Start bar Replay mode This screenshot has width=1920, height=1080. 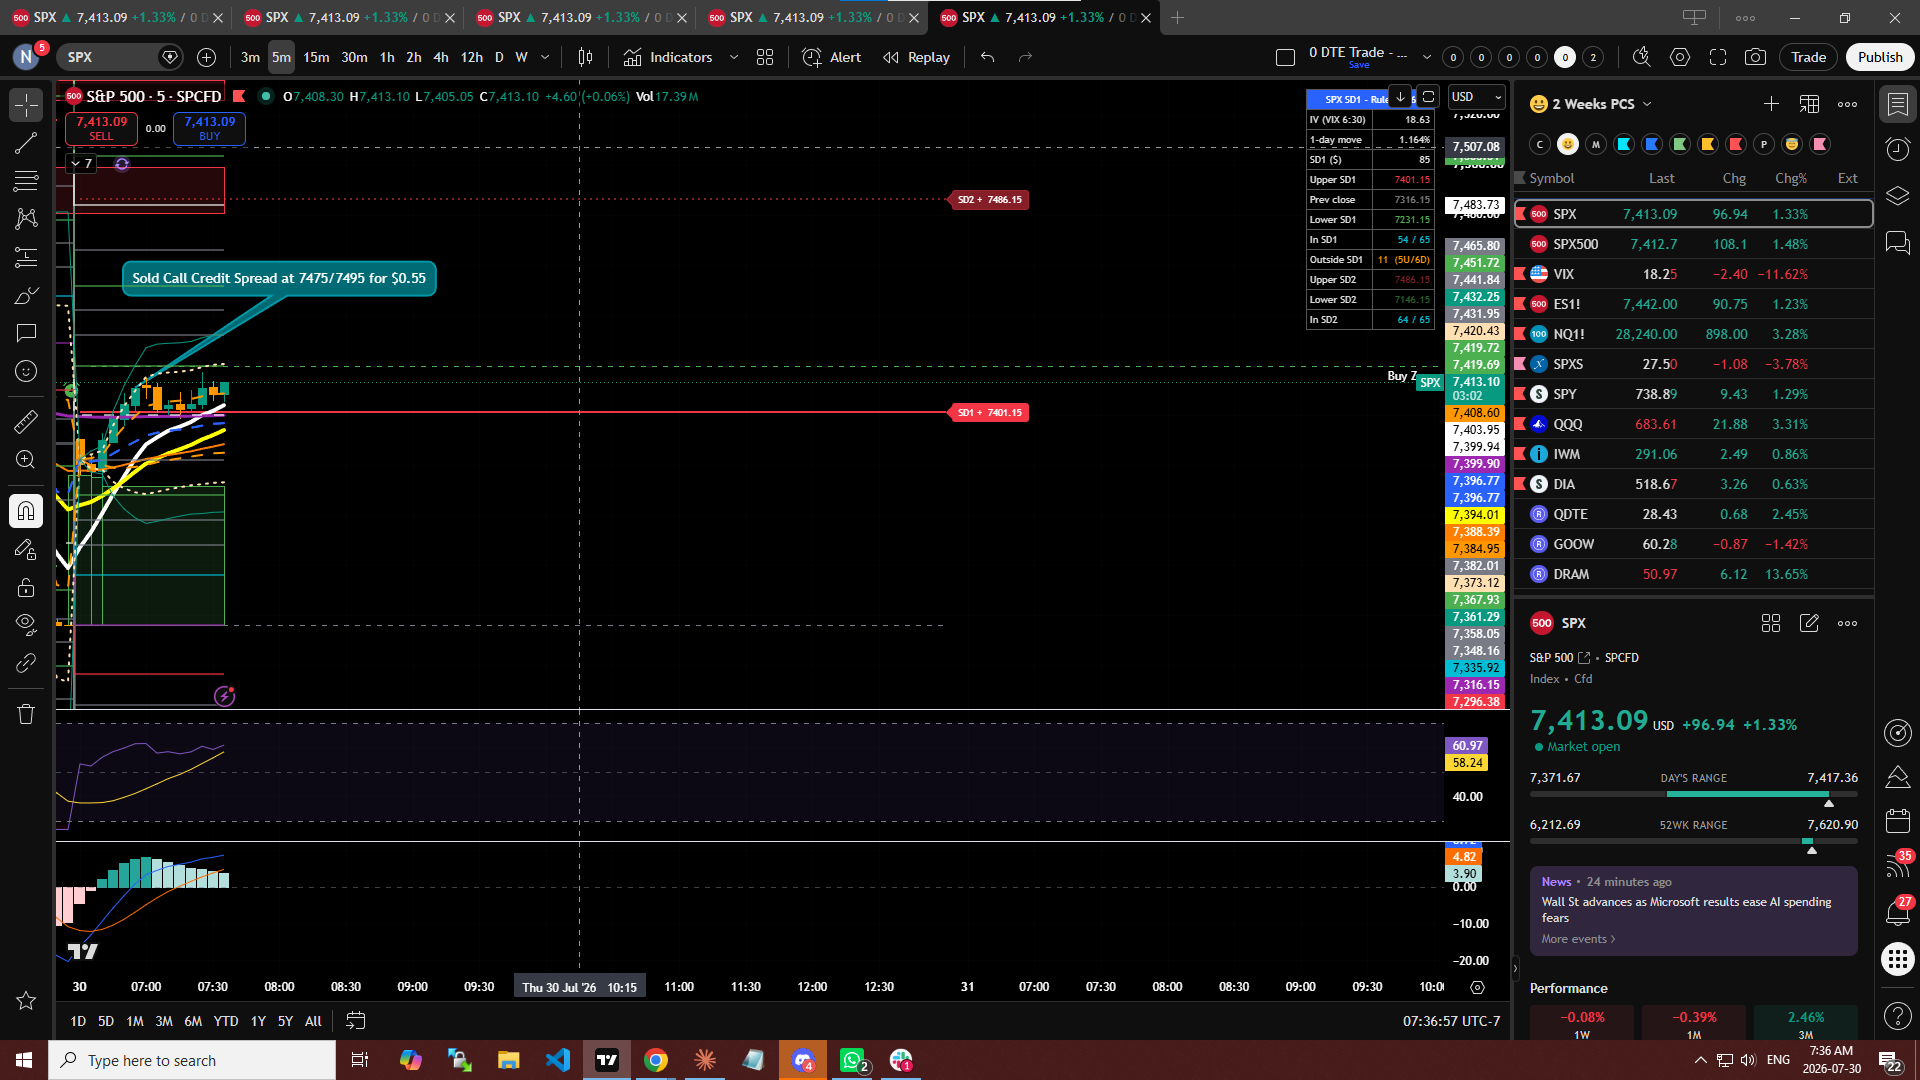pos(916,57)
